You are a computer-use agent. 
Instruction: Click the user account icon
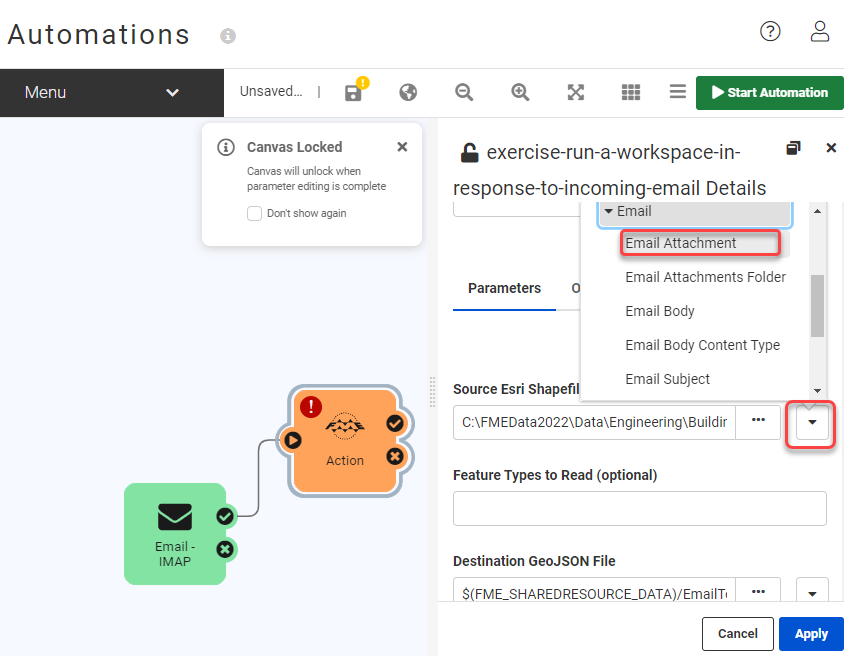[819, 31]
